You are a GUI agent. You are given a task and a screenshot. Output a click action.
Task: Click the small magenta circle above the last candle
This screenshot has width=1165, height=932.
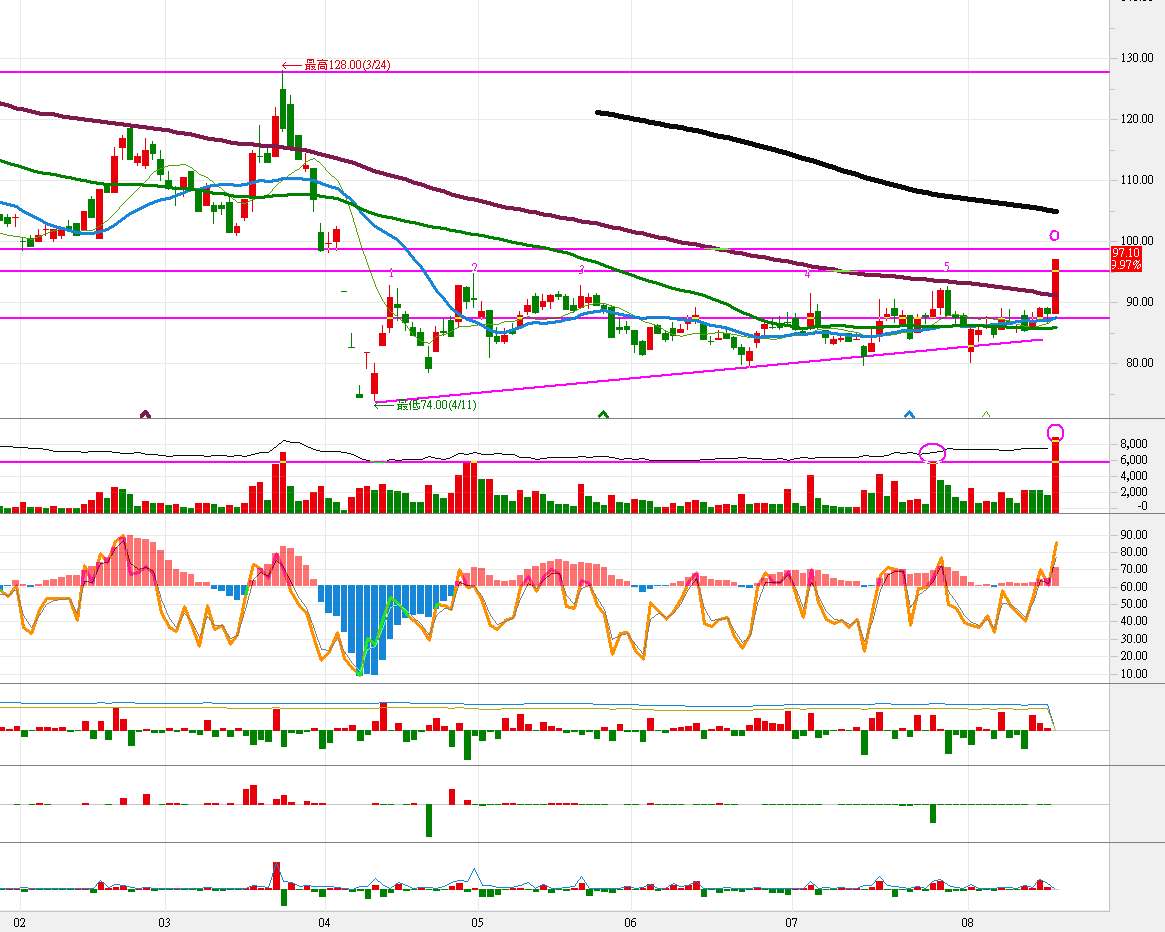[1054, 236]
